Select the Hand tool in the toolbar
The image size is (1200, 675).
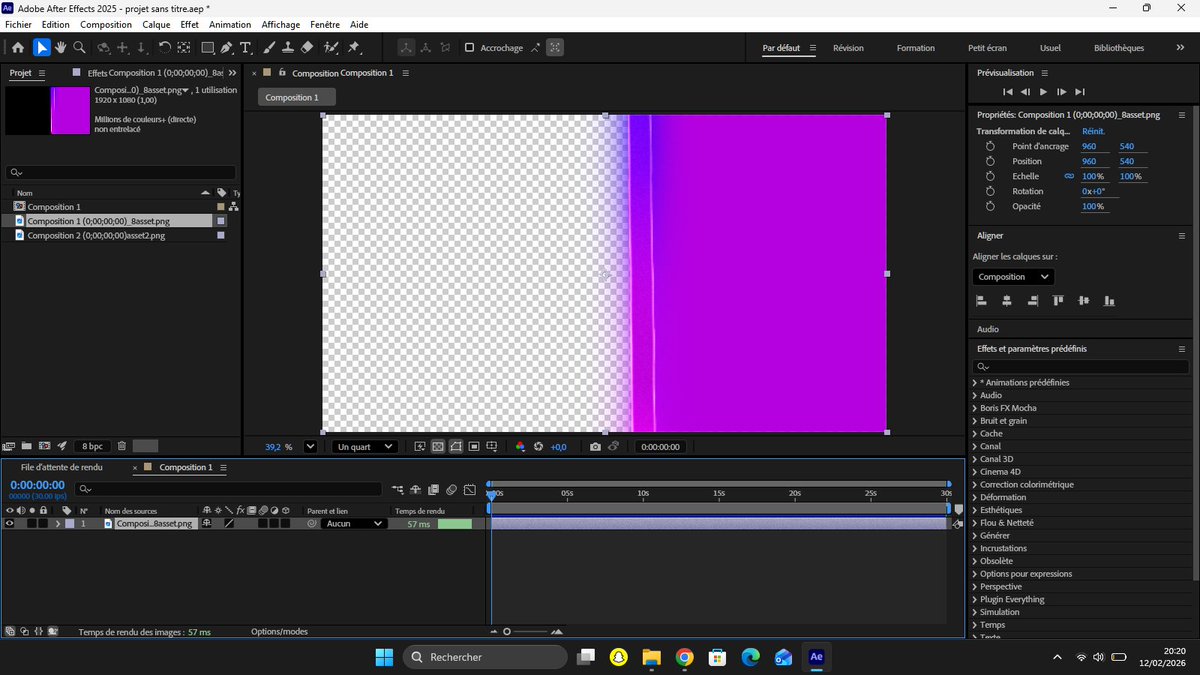60,47
